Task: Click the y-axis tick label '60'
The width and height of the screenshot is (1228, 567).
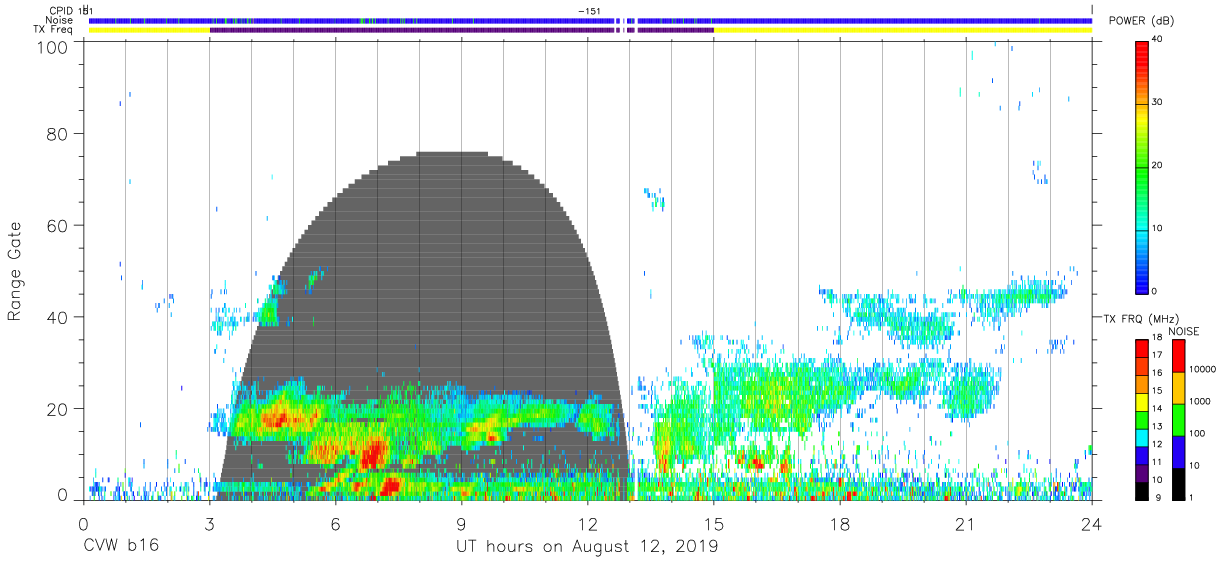Action: (58, 226)
